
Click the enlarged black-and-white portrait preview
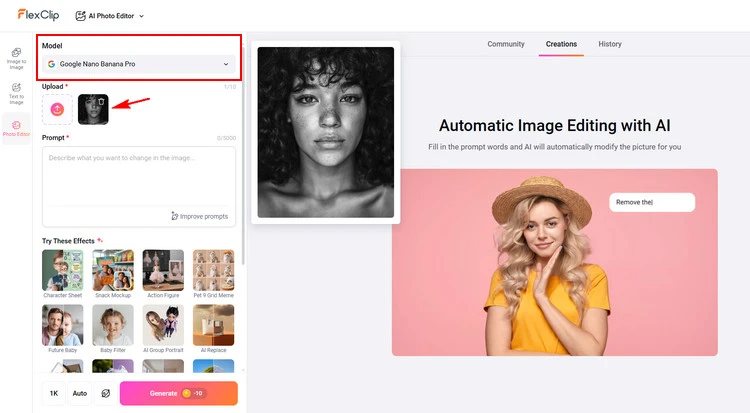point(326,132)
